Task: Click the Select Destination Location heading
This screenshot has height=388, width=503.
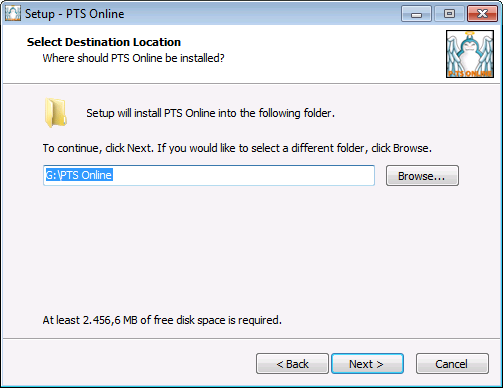Action: (104, 42)
